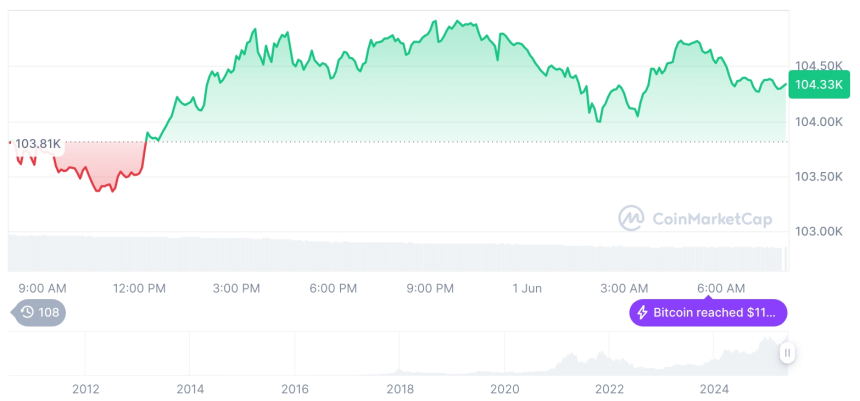The image size is (860, 401).
Task: Click the 103.81K opening price label
Action: 38,144
